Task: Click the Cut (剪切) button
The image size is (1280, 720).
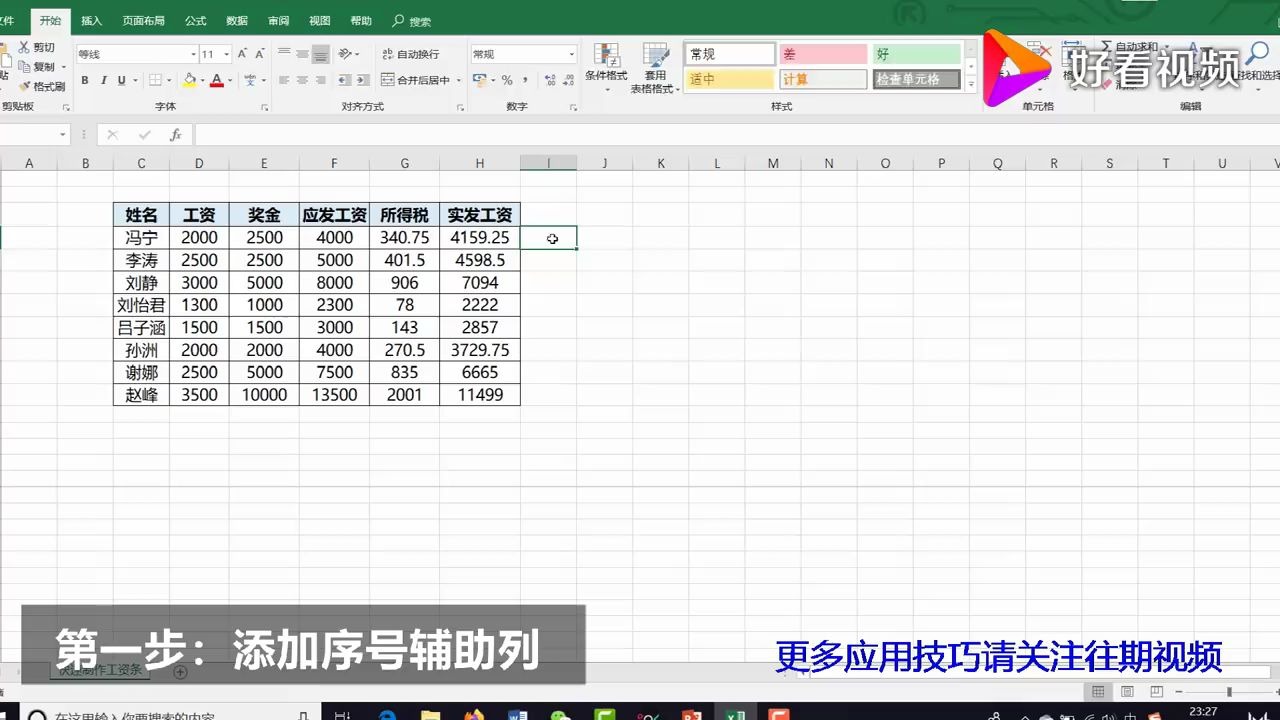Action: tap(37, 48)
